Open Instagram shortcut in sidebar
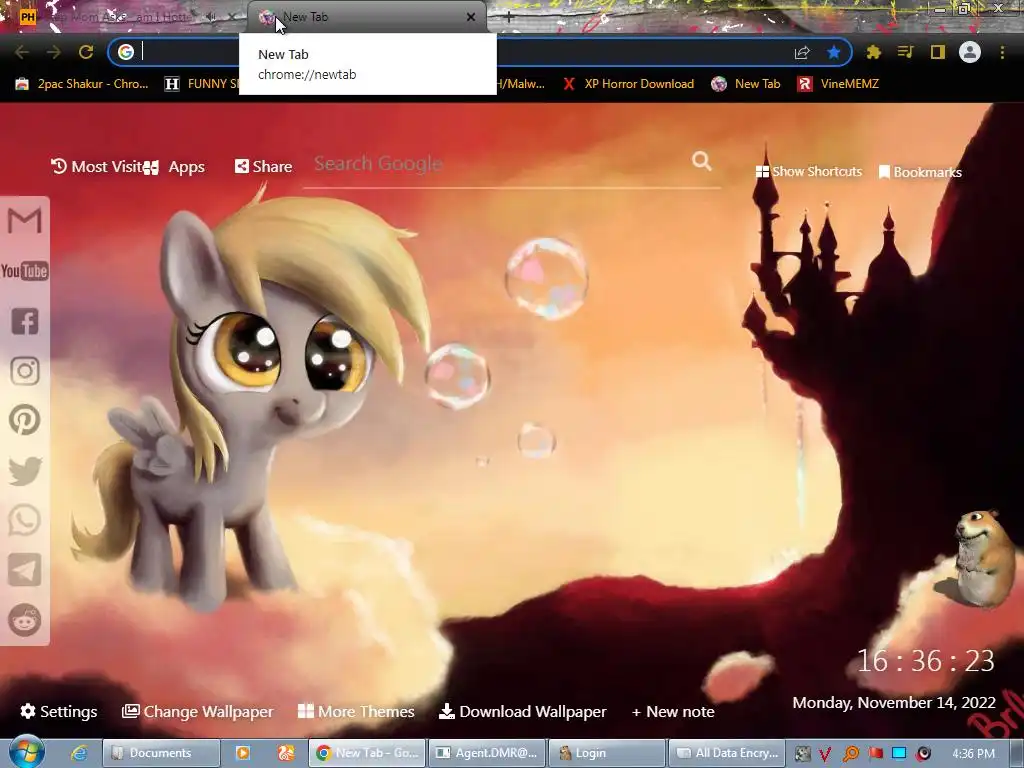This screenshot has width=1024, height=768. coord(25,371)
